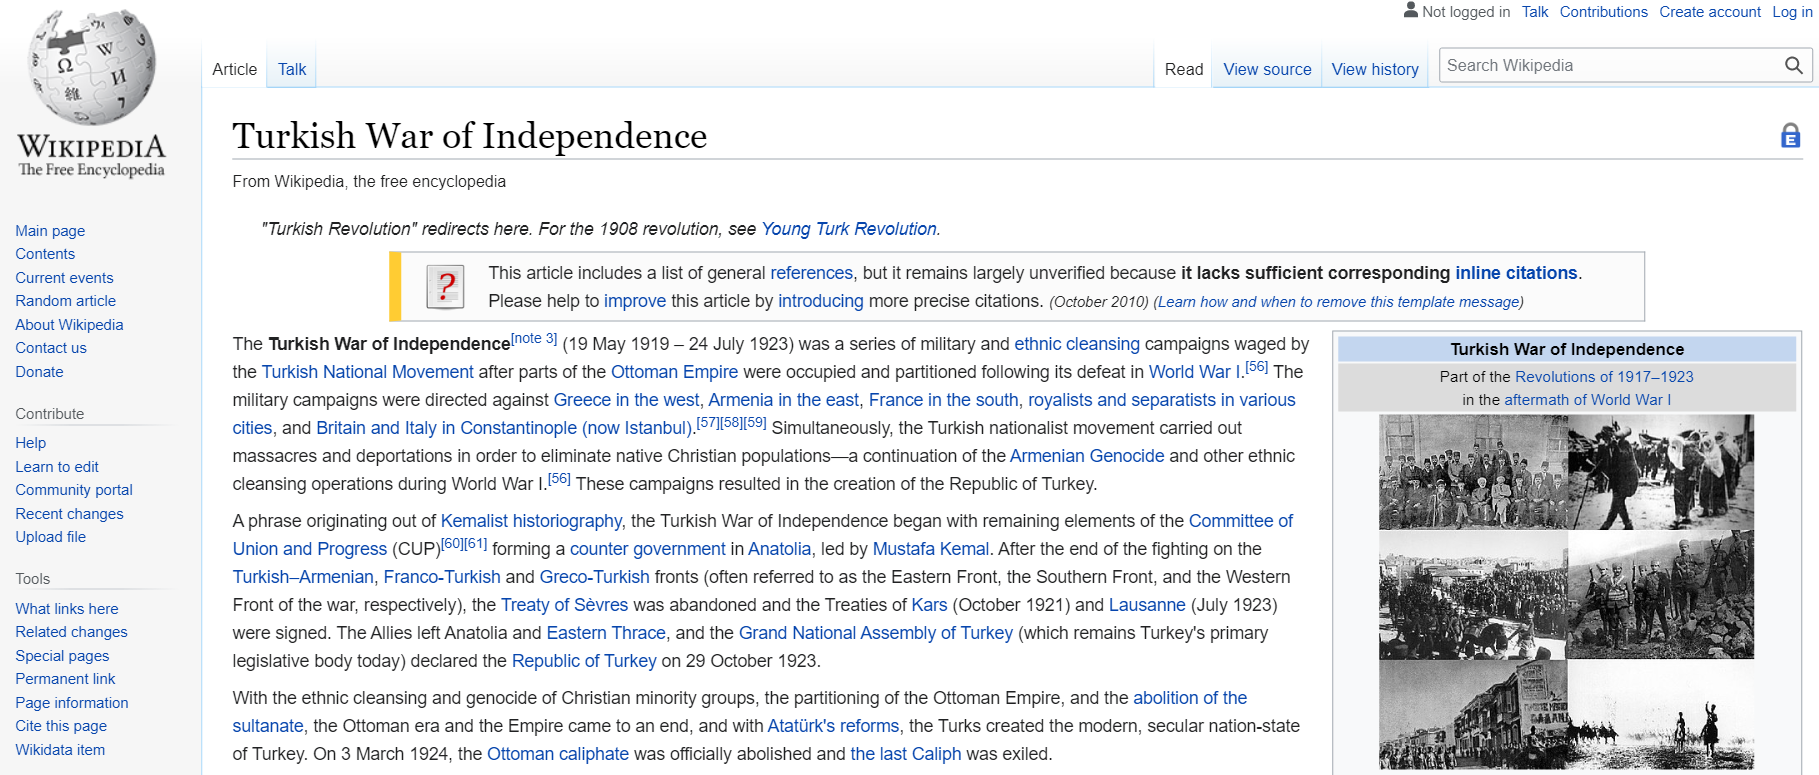This screenshot has height=775, width=1819.
Task: Open the View source tab
Action: (1267, 69)
